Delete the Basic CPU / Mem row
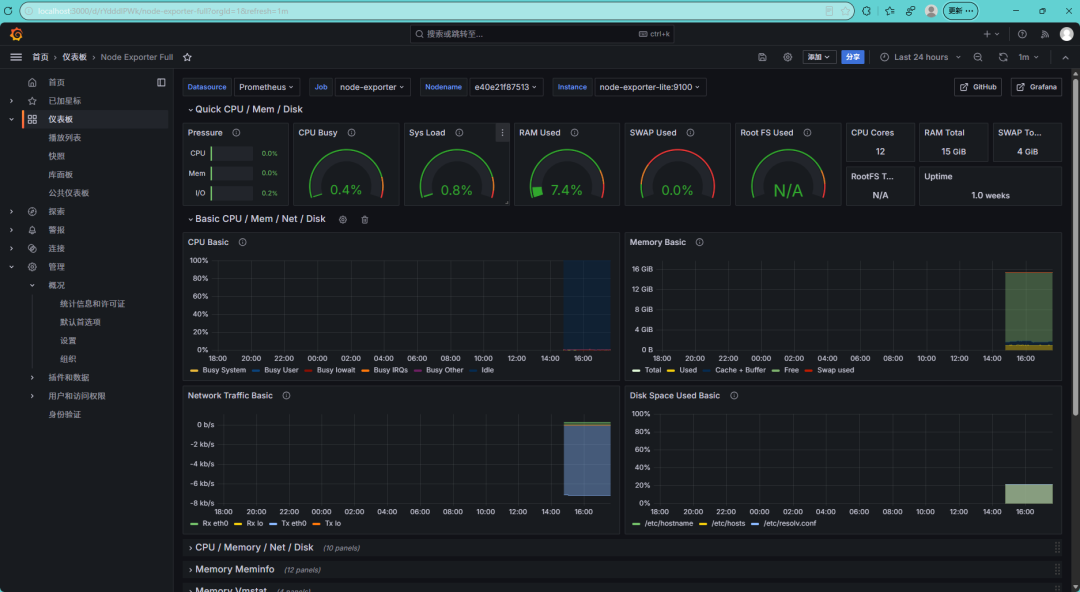This screenshot has width=1080, height=592. (365, 219)
